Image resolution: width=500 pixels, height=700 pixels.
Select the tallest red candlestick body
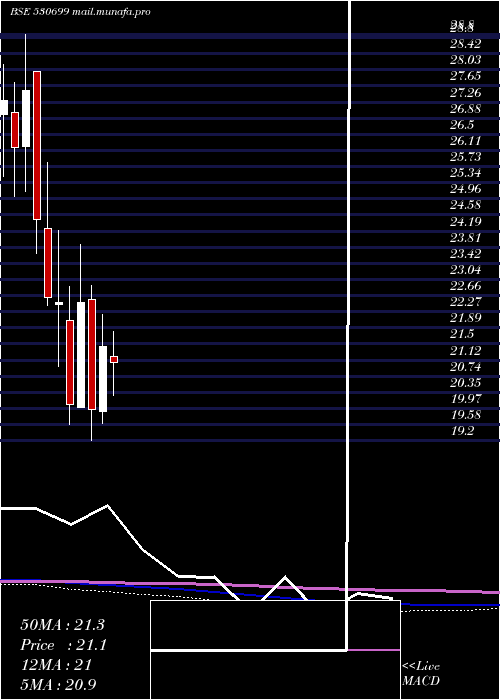[x=37, y=145]
